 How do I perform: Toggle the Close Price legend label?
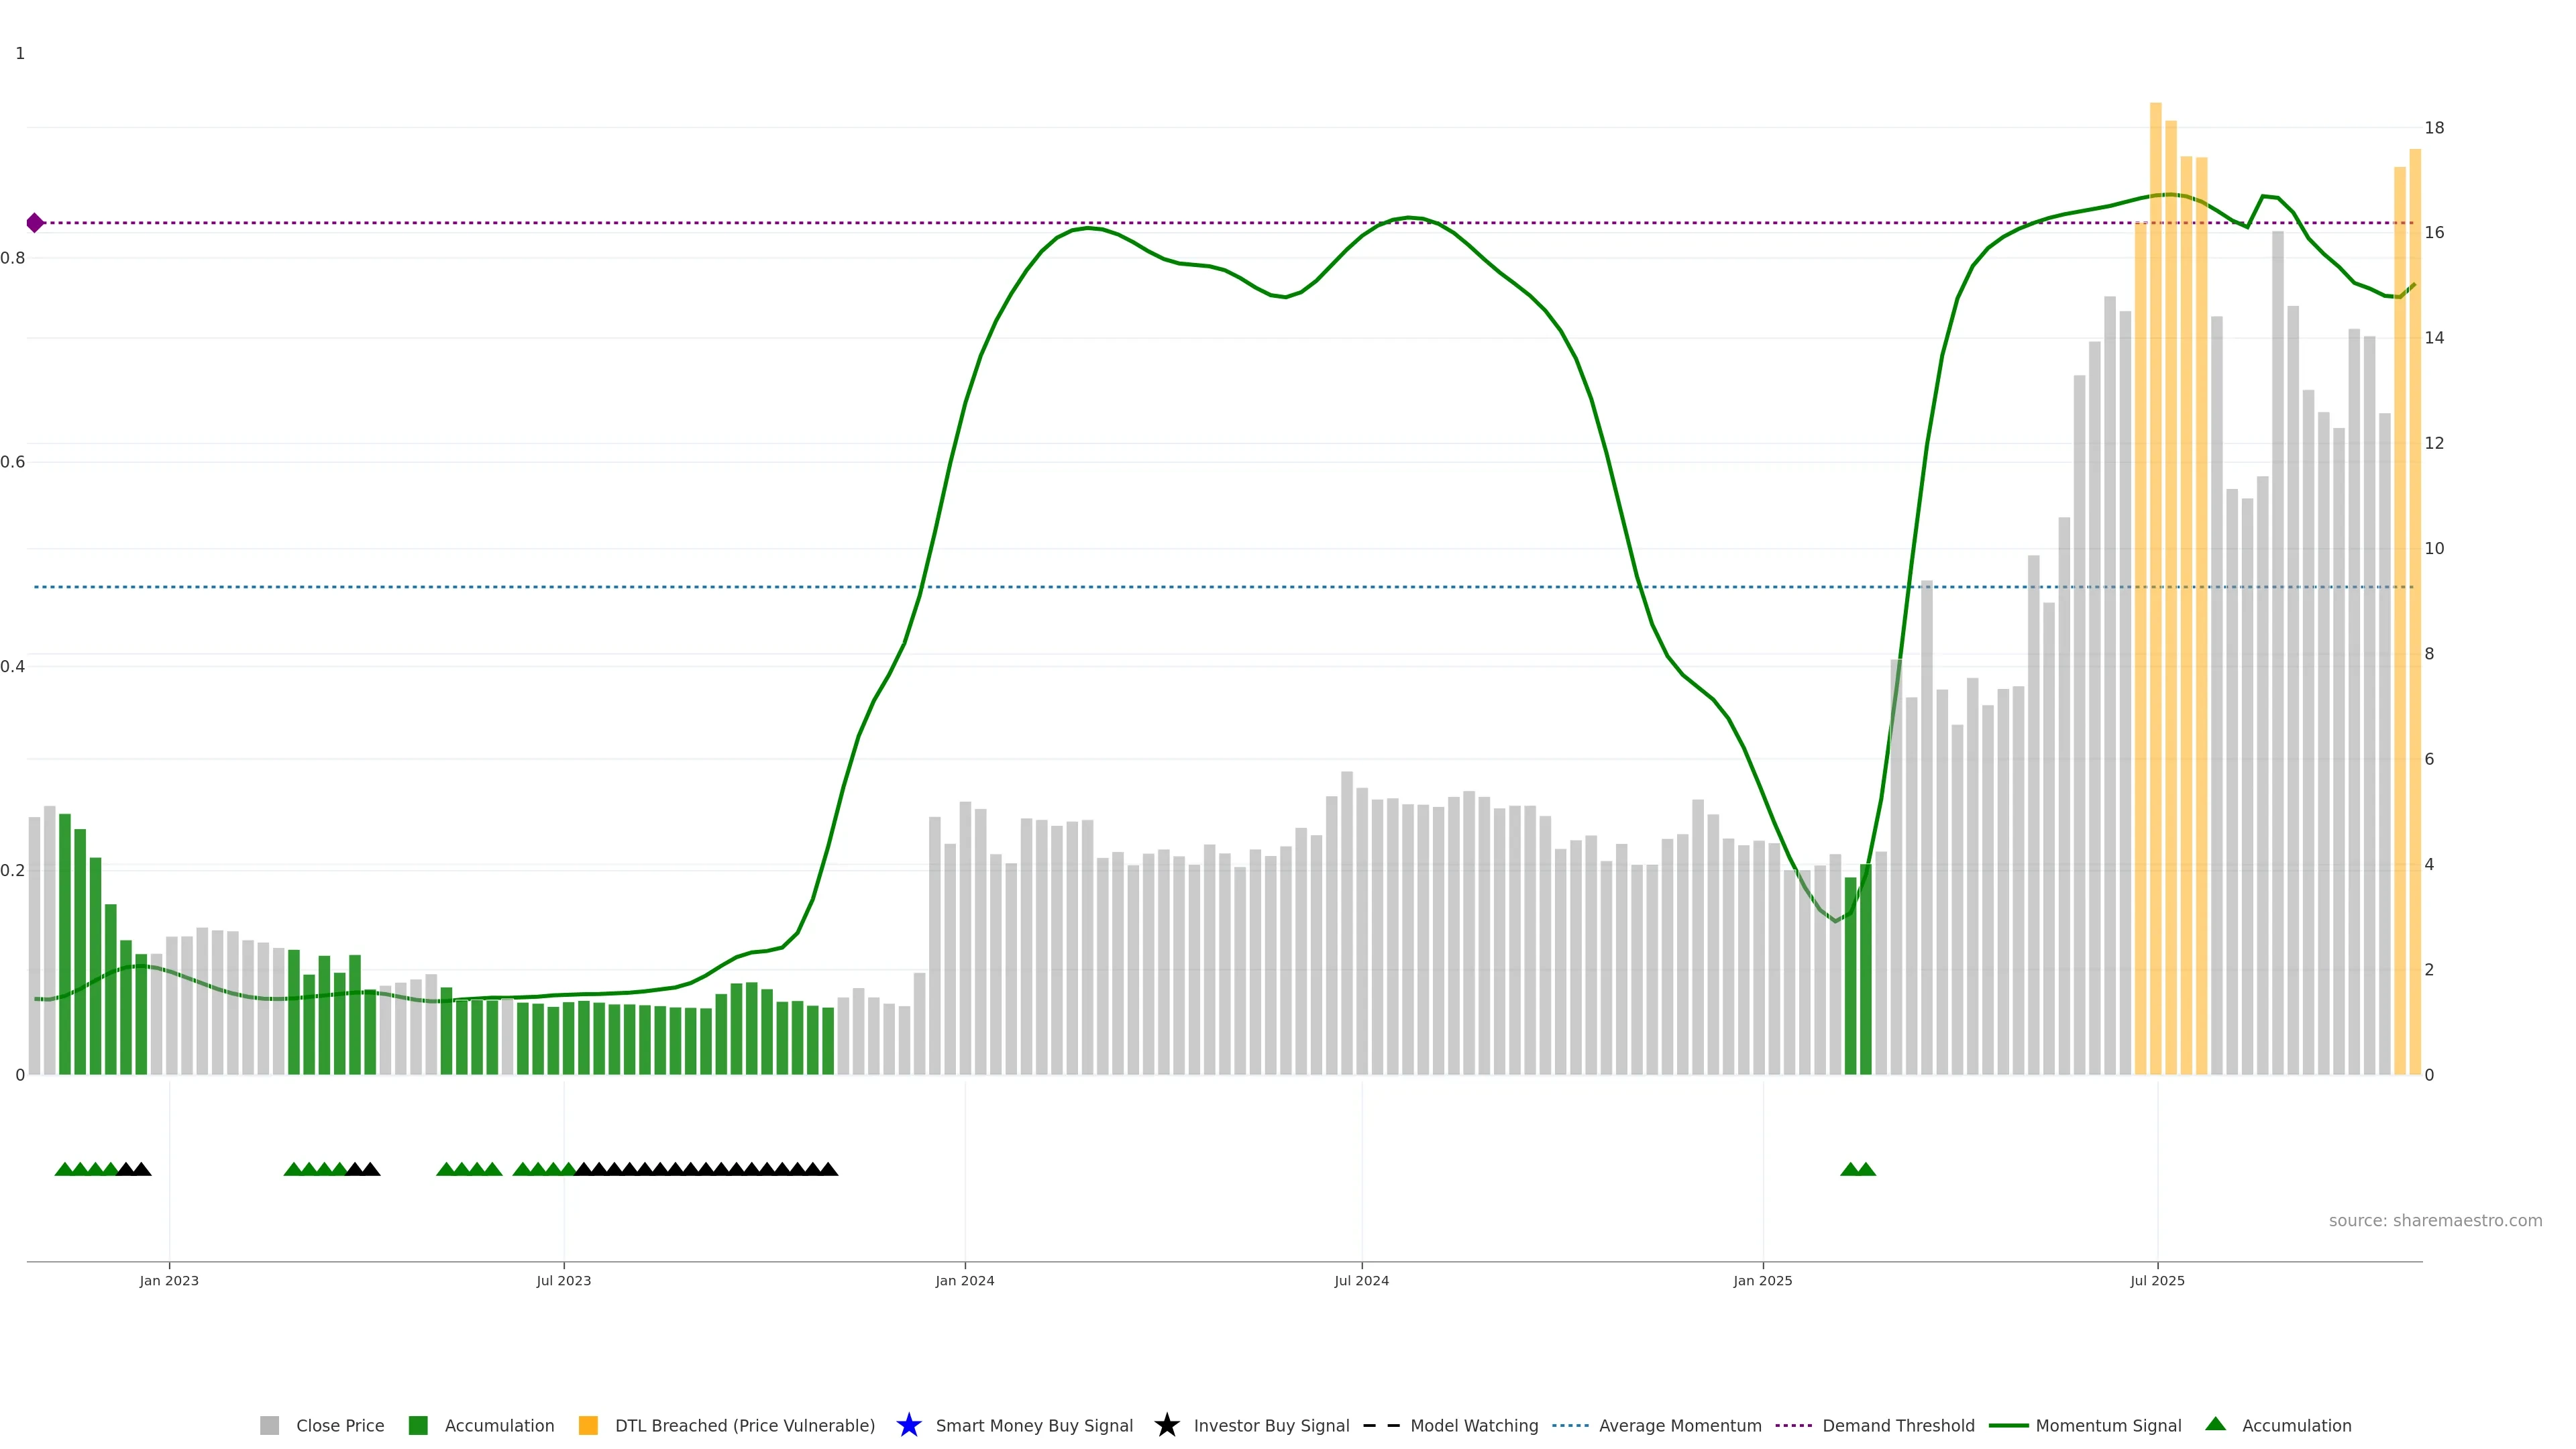point(340,1425)
